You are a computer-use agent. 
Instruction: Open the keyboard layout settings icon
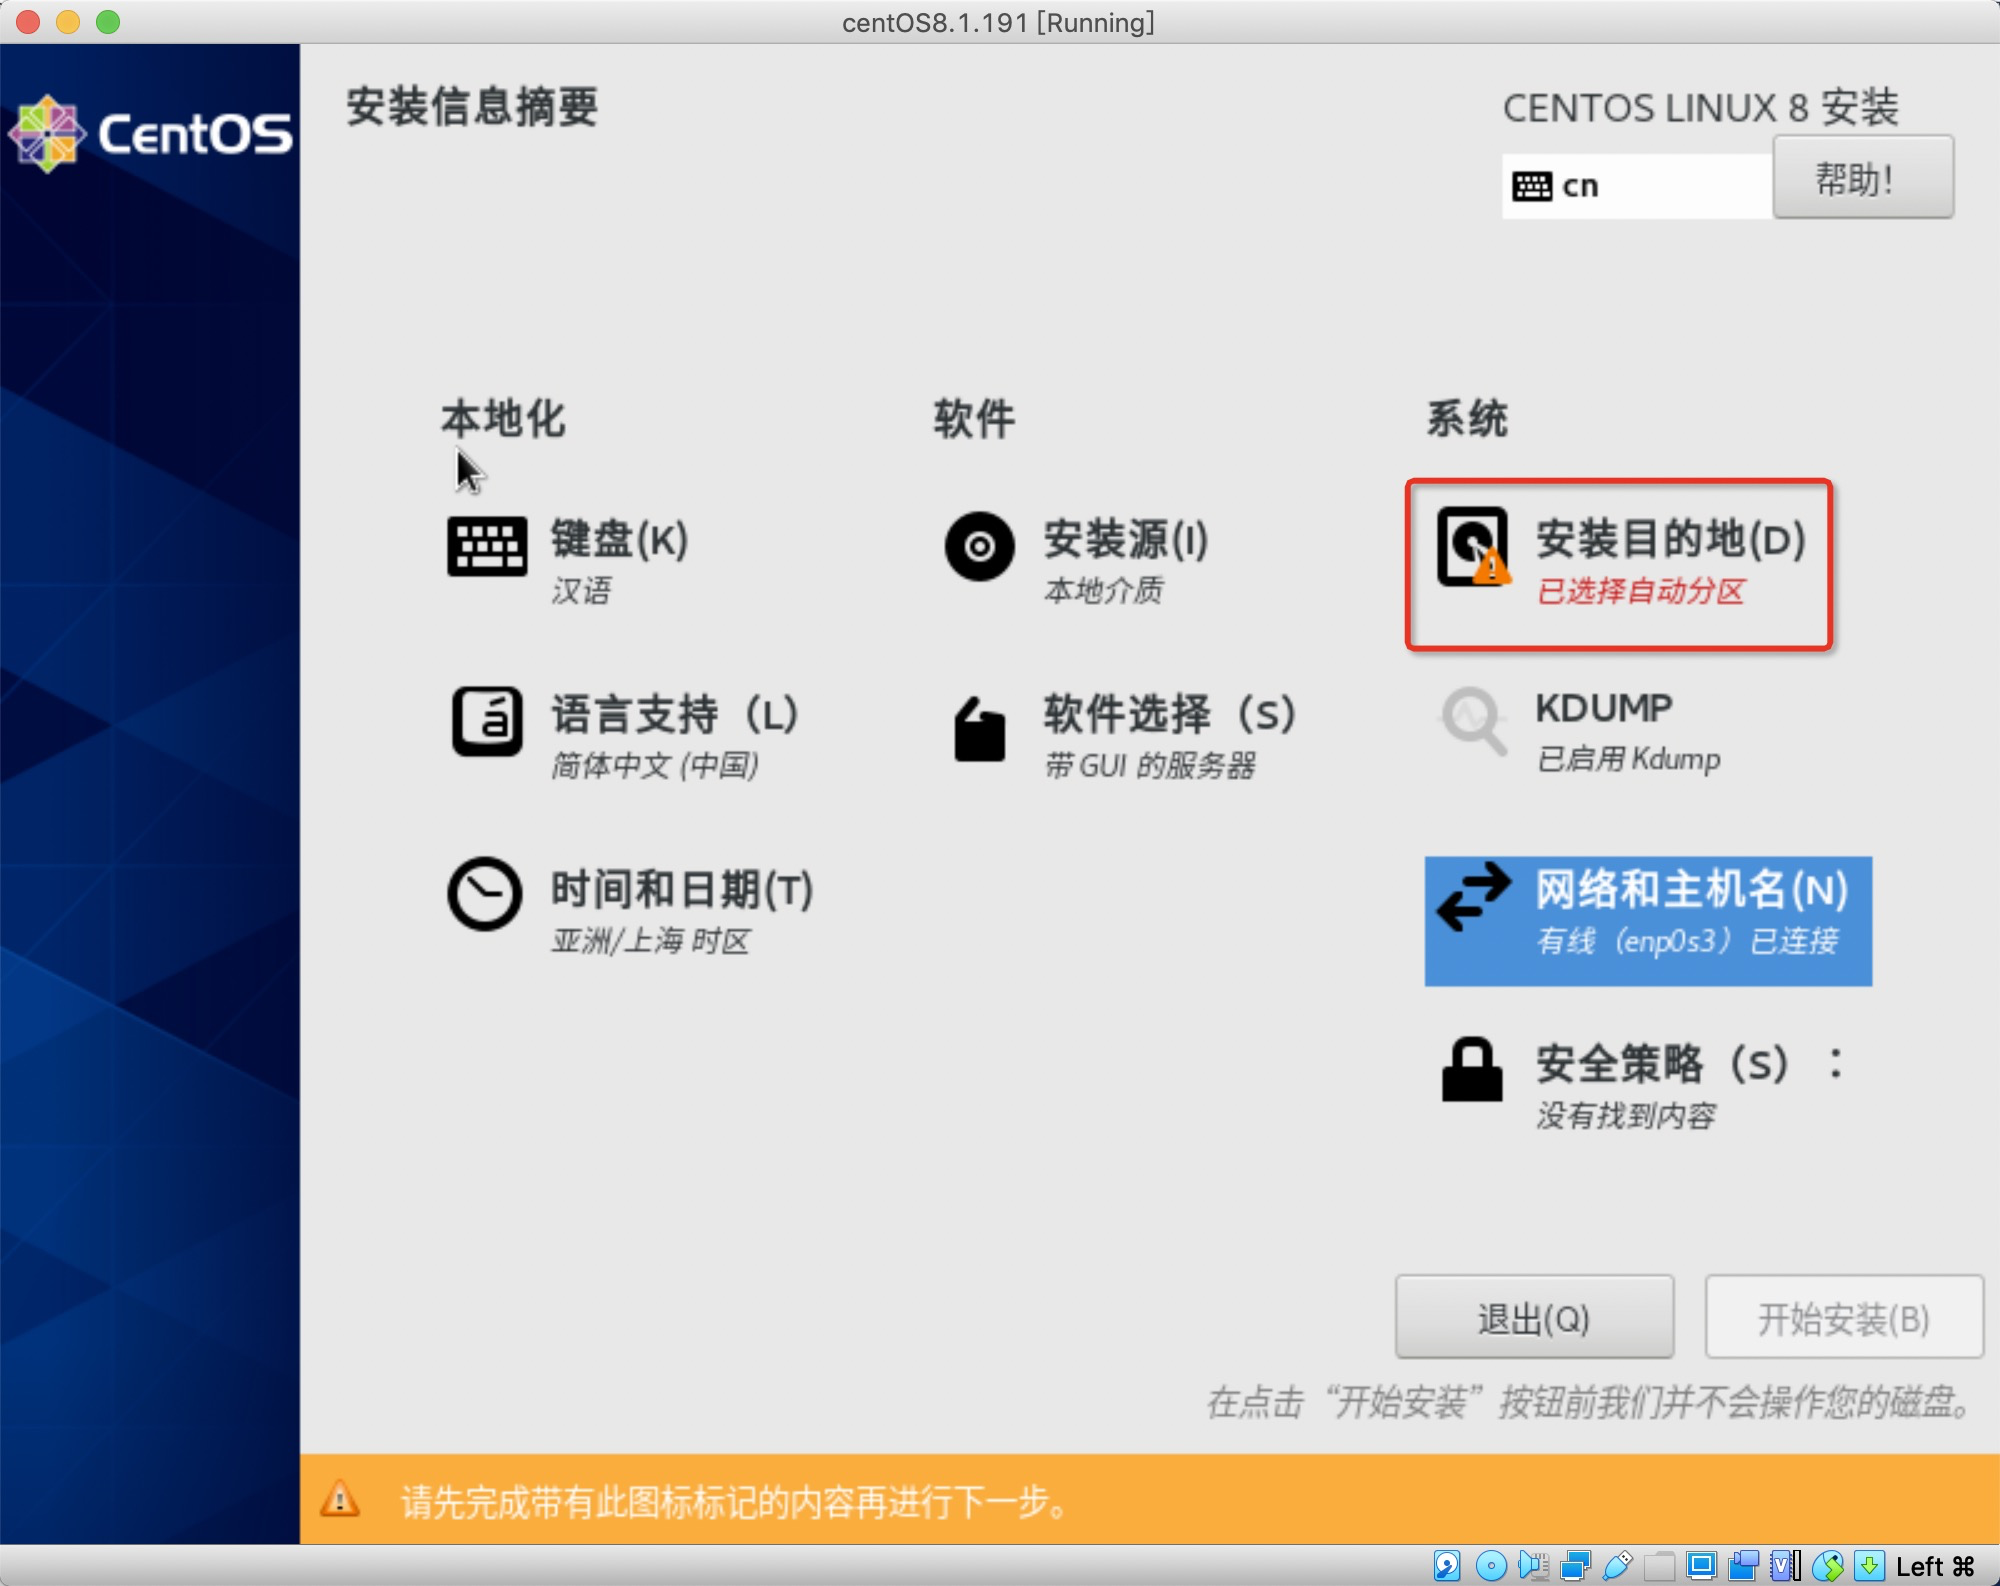(486, 546)
